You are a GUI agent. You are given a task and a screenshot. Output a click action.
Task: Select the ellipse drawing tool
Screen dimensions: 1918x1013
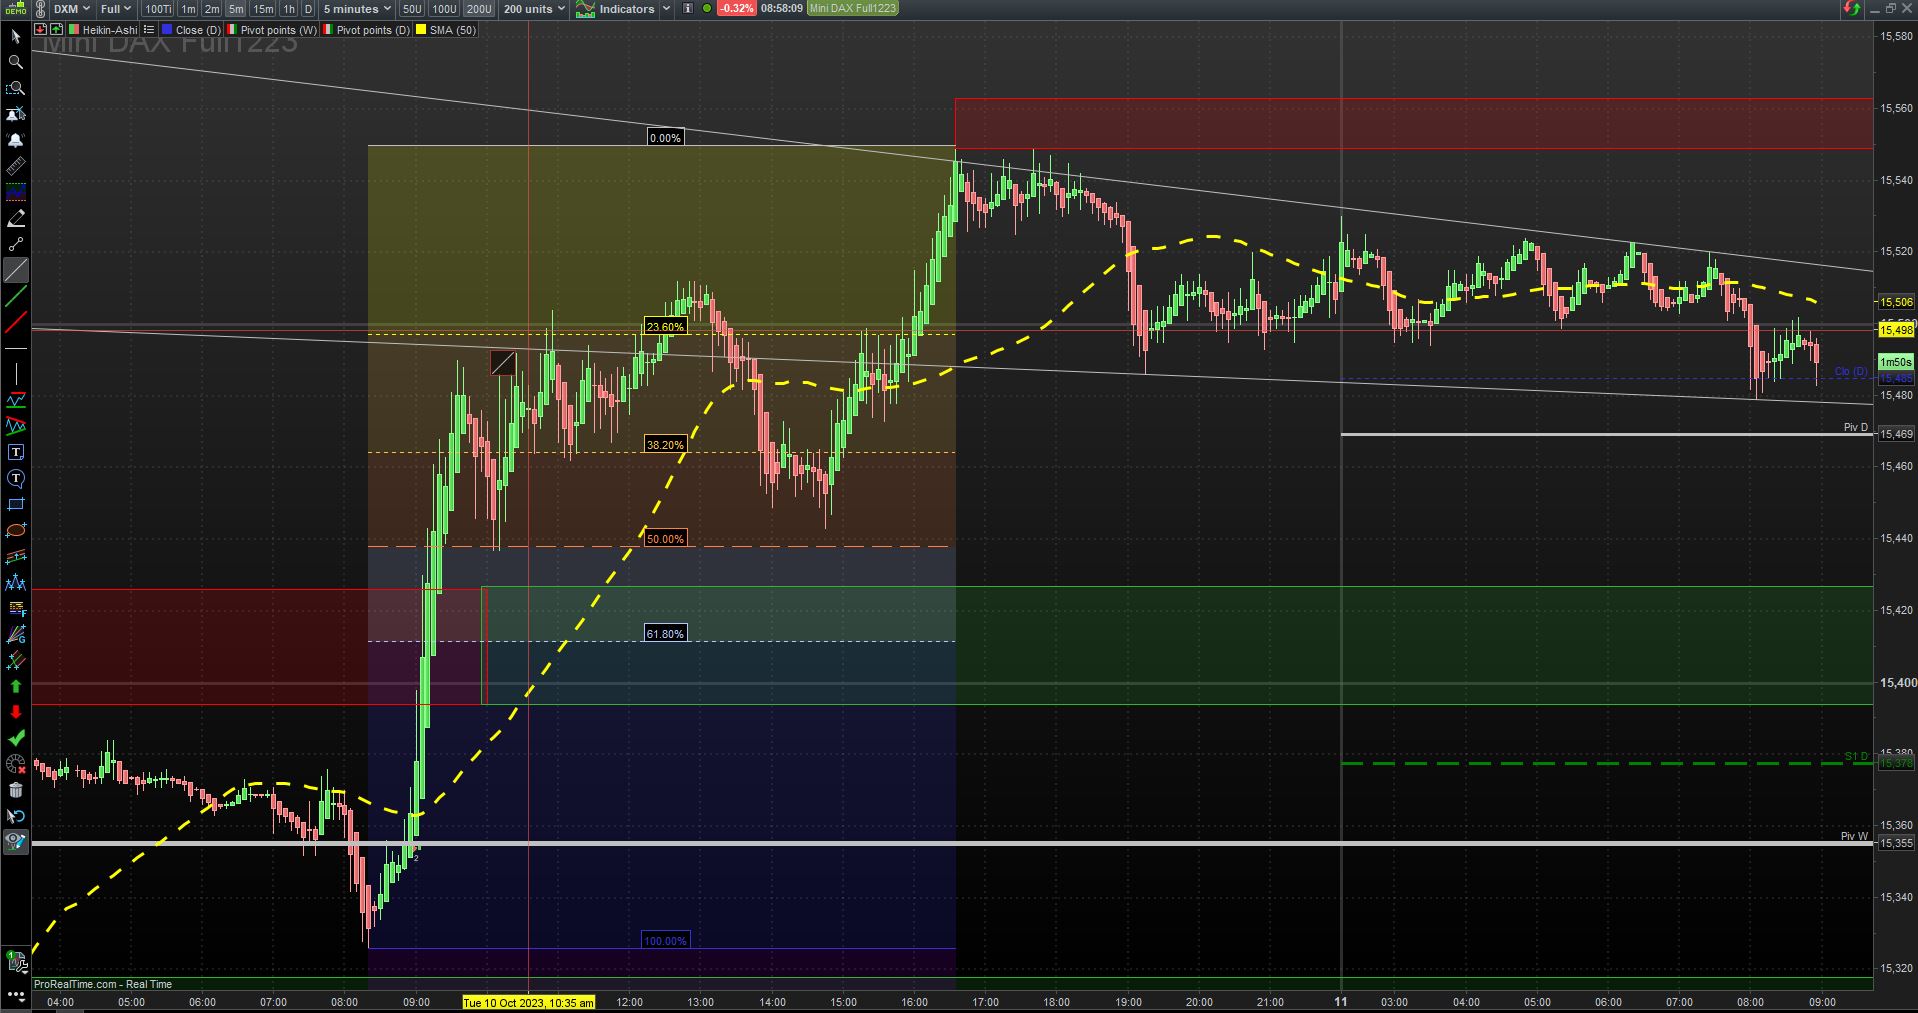pyautogui.click(x=15, y=530)
